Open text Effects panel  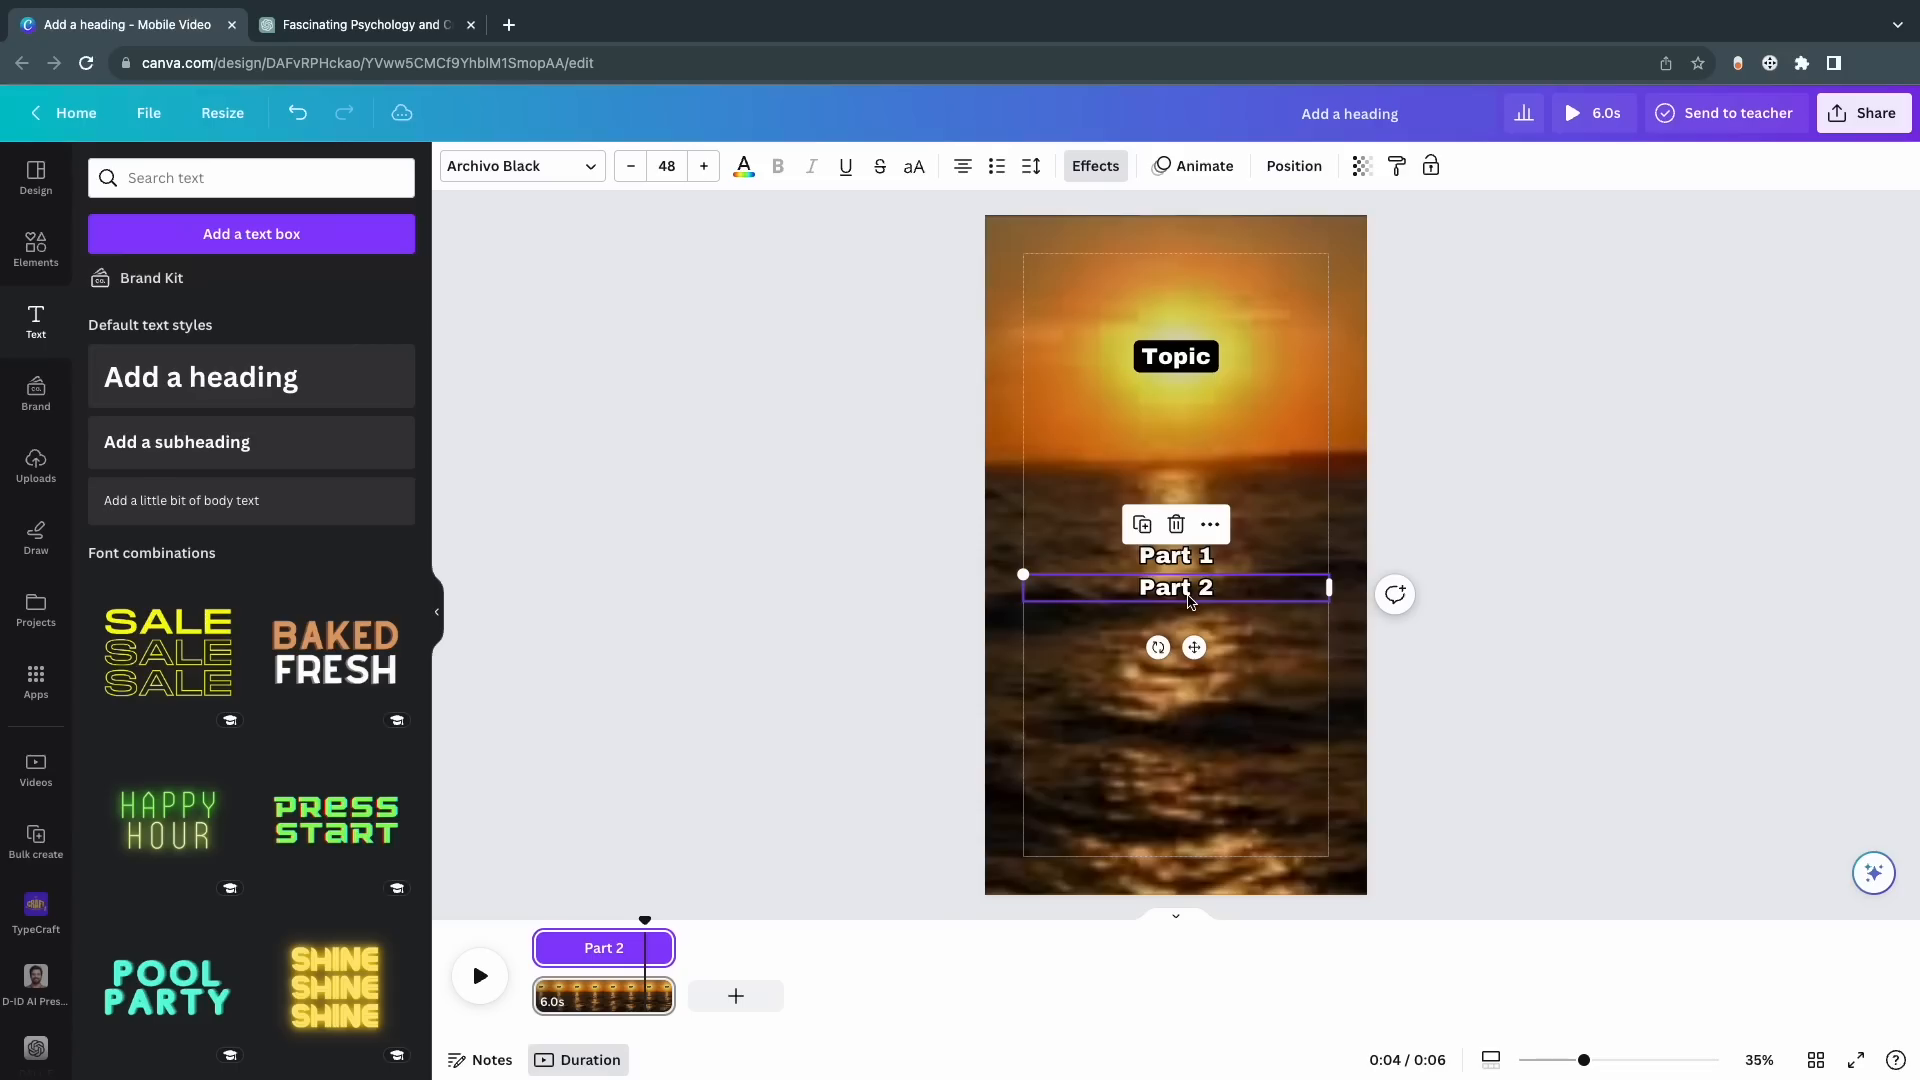(x=1095, y=166)
